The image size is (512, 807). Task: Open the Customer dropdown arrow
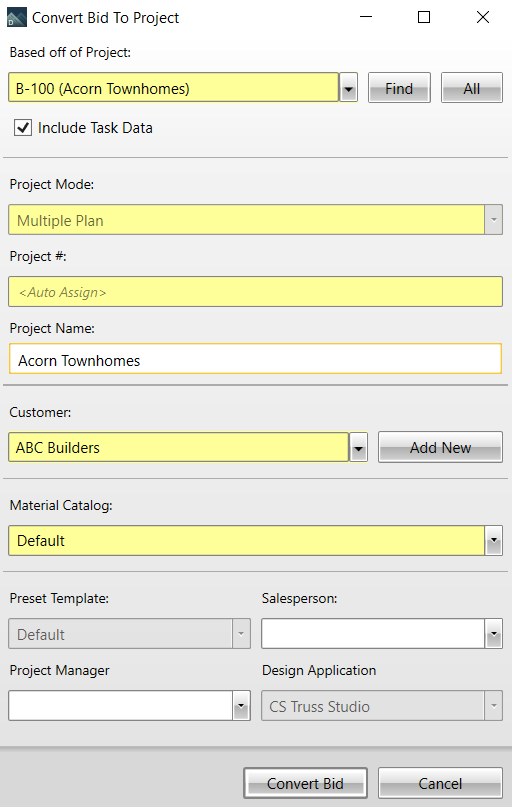pos(359,447)
